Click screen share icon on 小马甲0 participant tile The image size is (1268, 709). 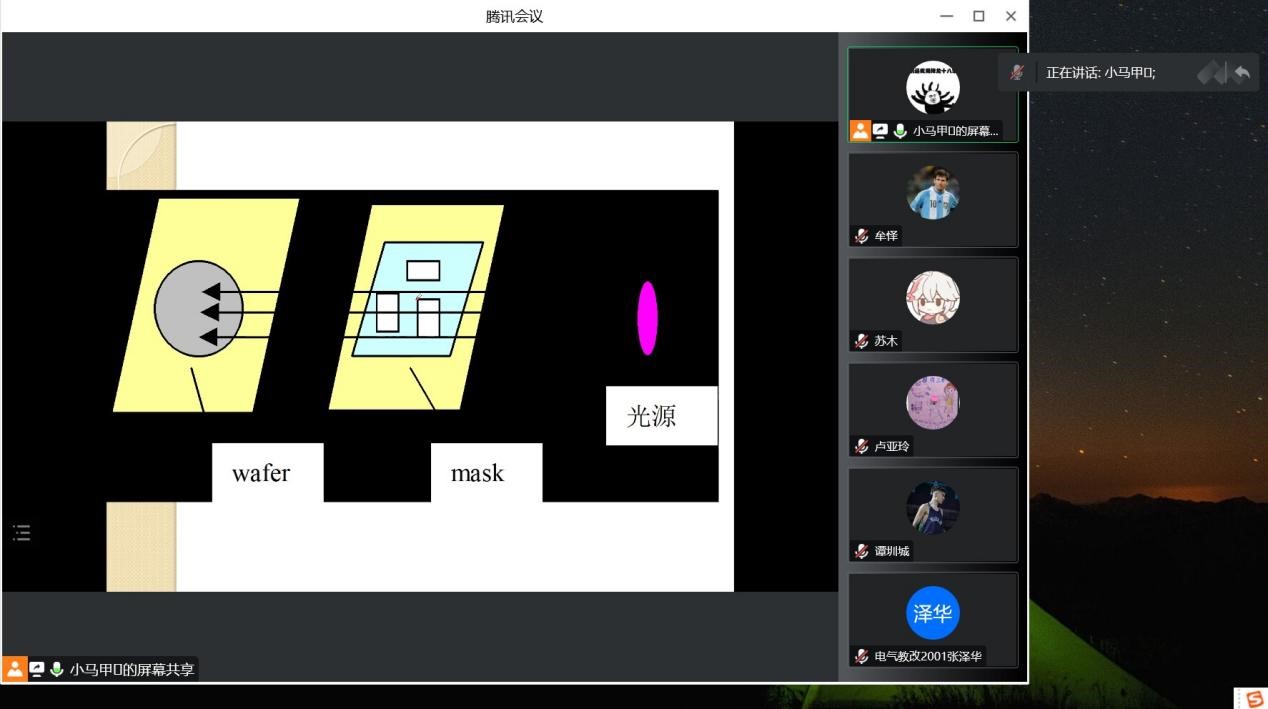[x=880, y=130]
